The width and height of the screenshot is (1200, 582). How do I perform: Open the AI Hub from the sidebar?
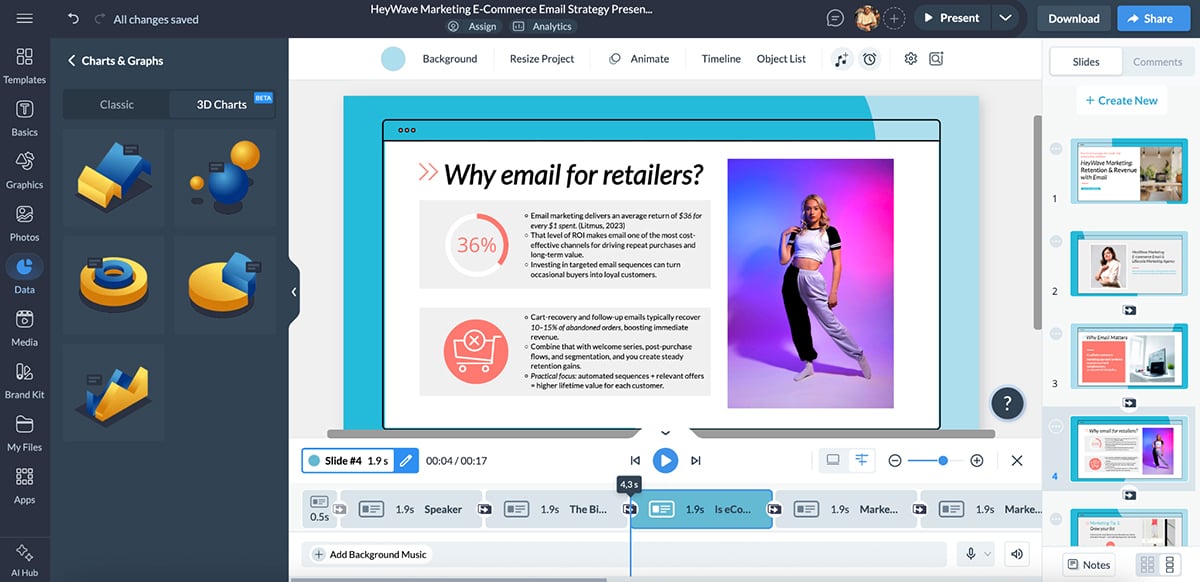click(24, 555)
